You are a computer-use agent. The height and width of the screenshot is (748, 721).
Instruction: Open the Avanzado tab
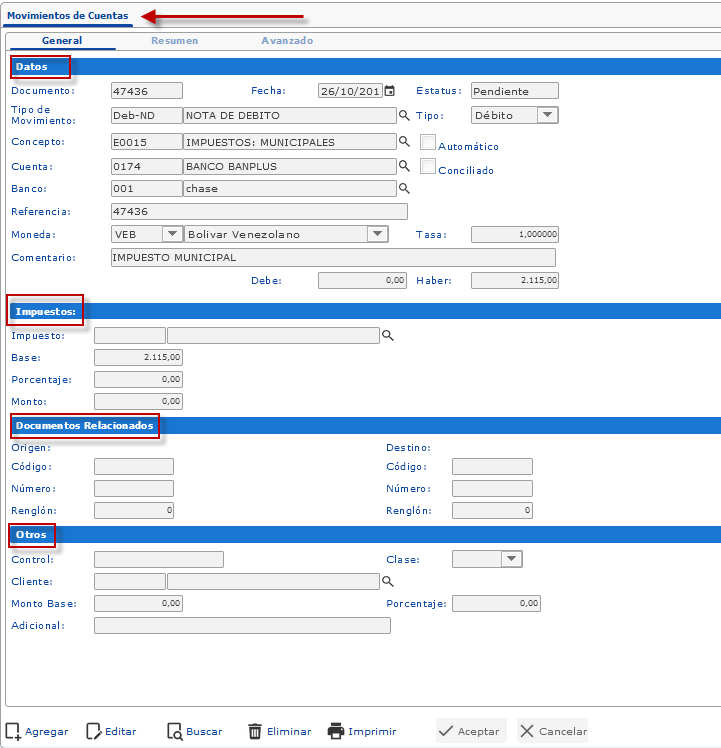tap(287, 41)
